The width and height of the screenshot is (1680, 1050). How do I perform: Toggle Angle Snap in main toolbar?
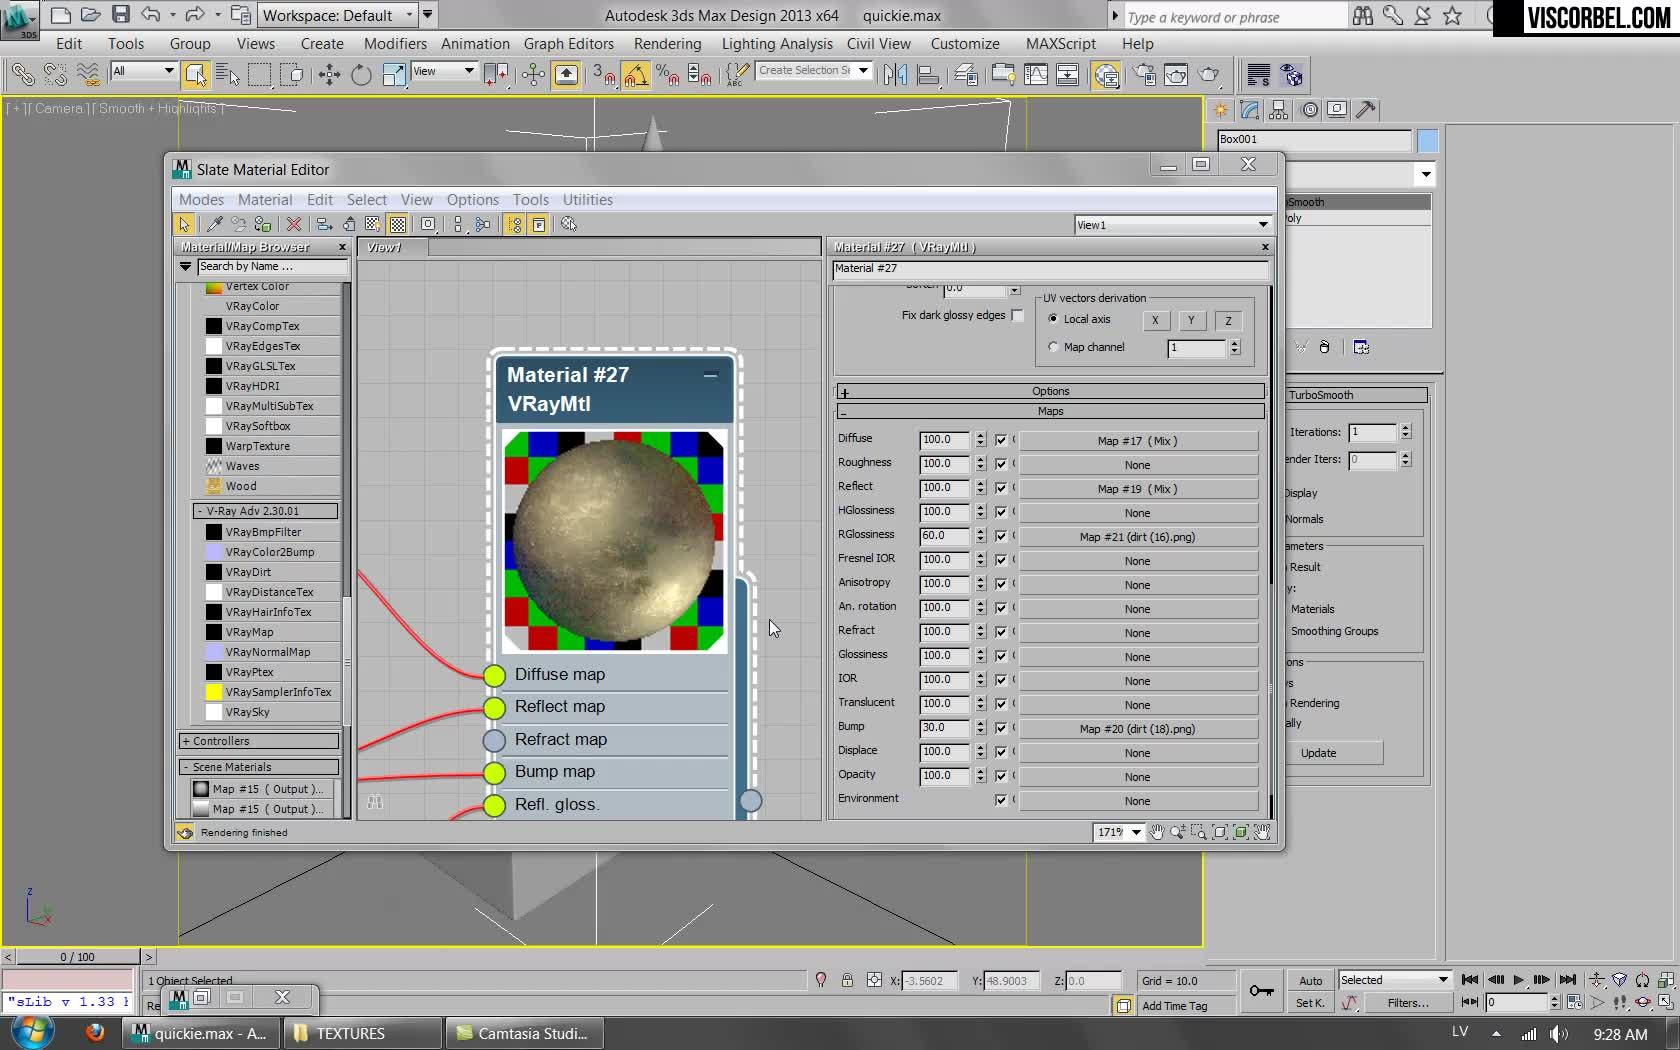635,75
